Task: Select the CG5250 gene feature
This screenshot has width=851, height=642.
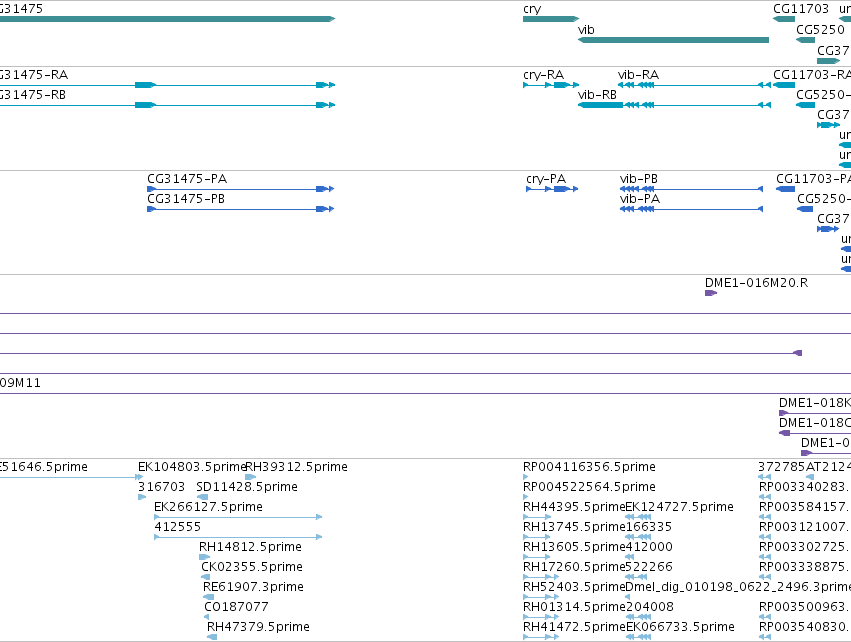Action: (x=805, y=40)
